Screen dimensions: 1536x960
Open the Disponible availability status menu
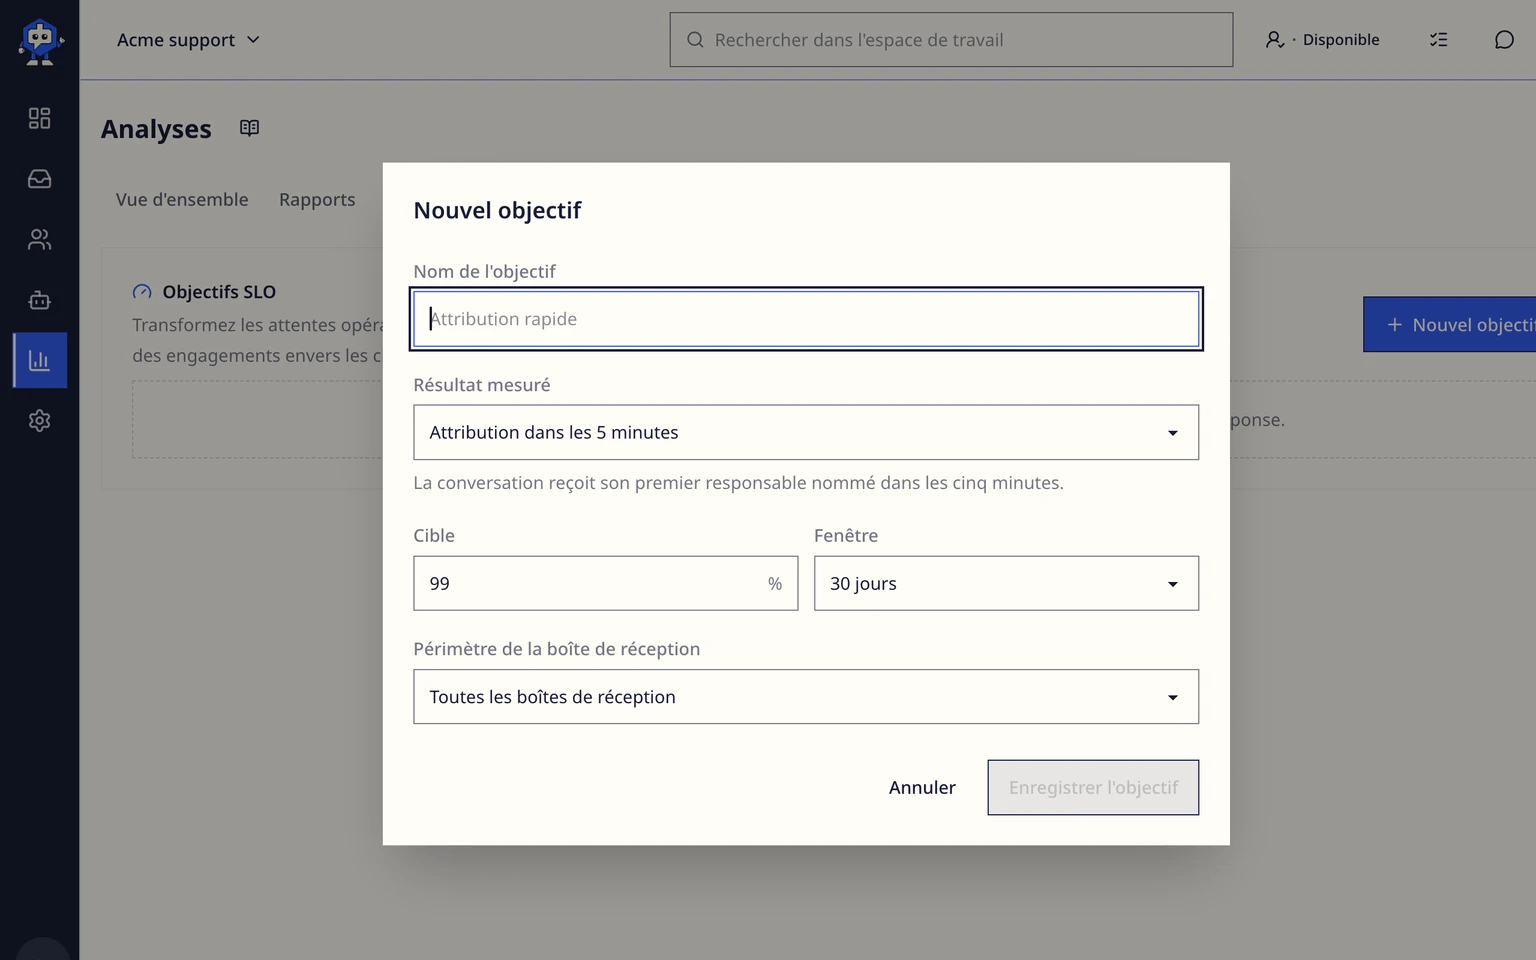[1322, 40]
